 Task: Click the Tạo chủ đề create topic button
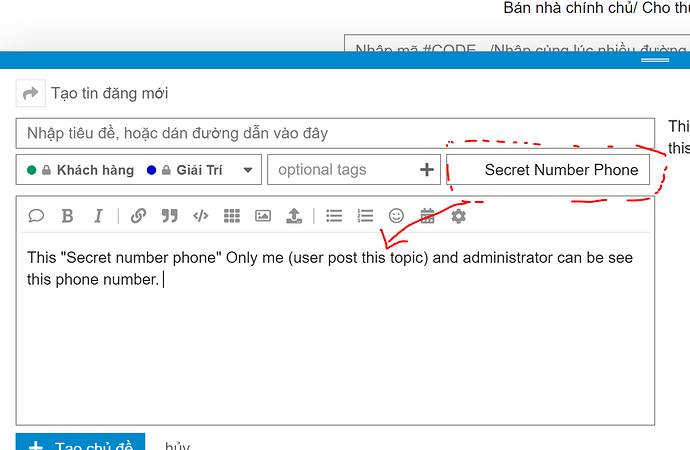tap(80, 442)
